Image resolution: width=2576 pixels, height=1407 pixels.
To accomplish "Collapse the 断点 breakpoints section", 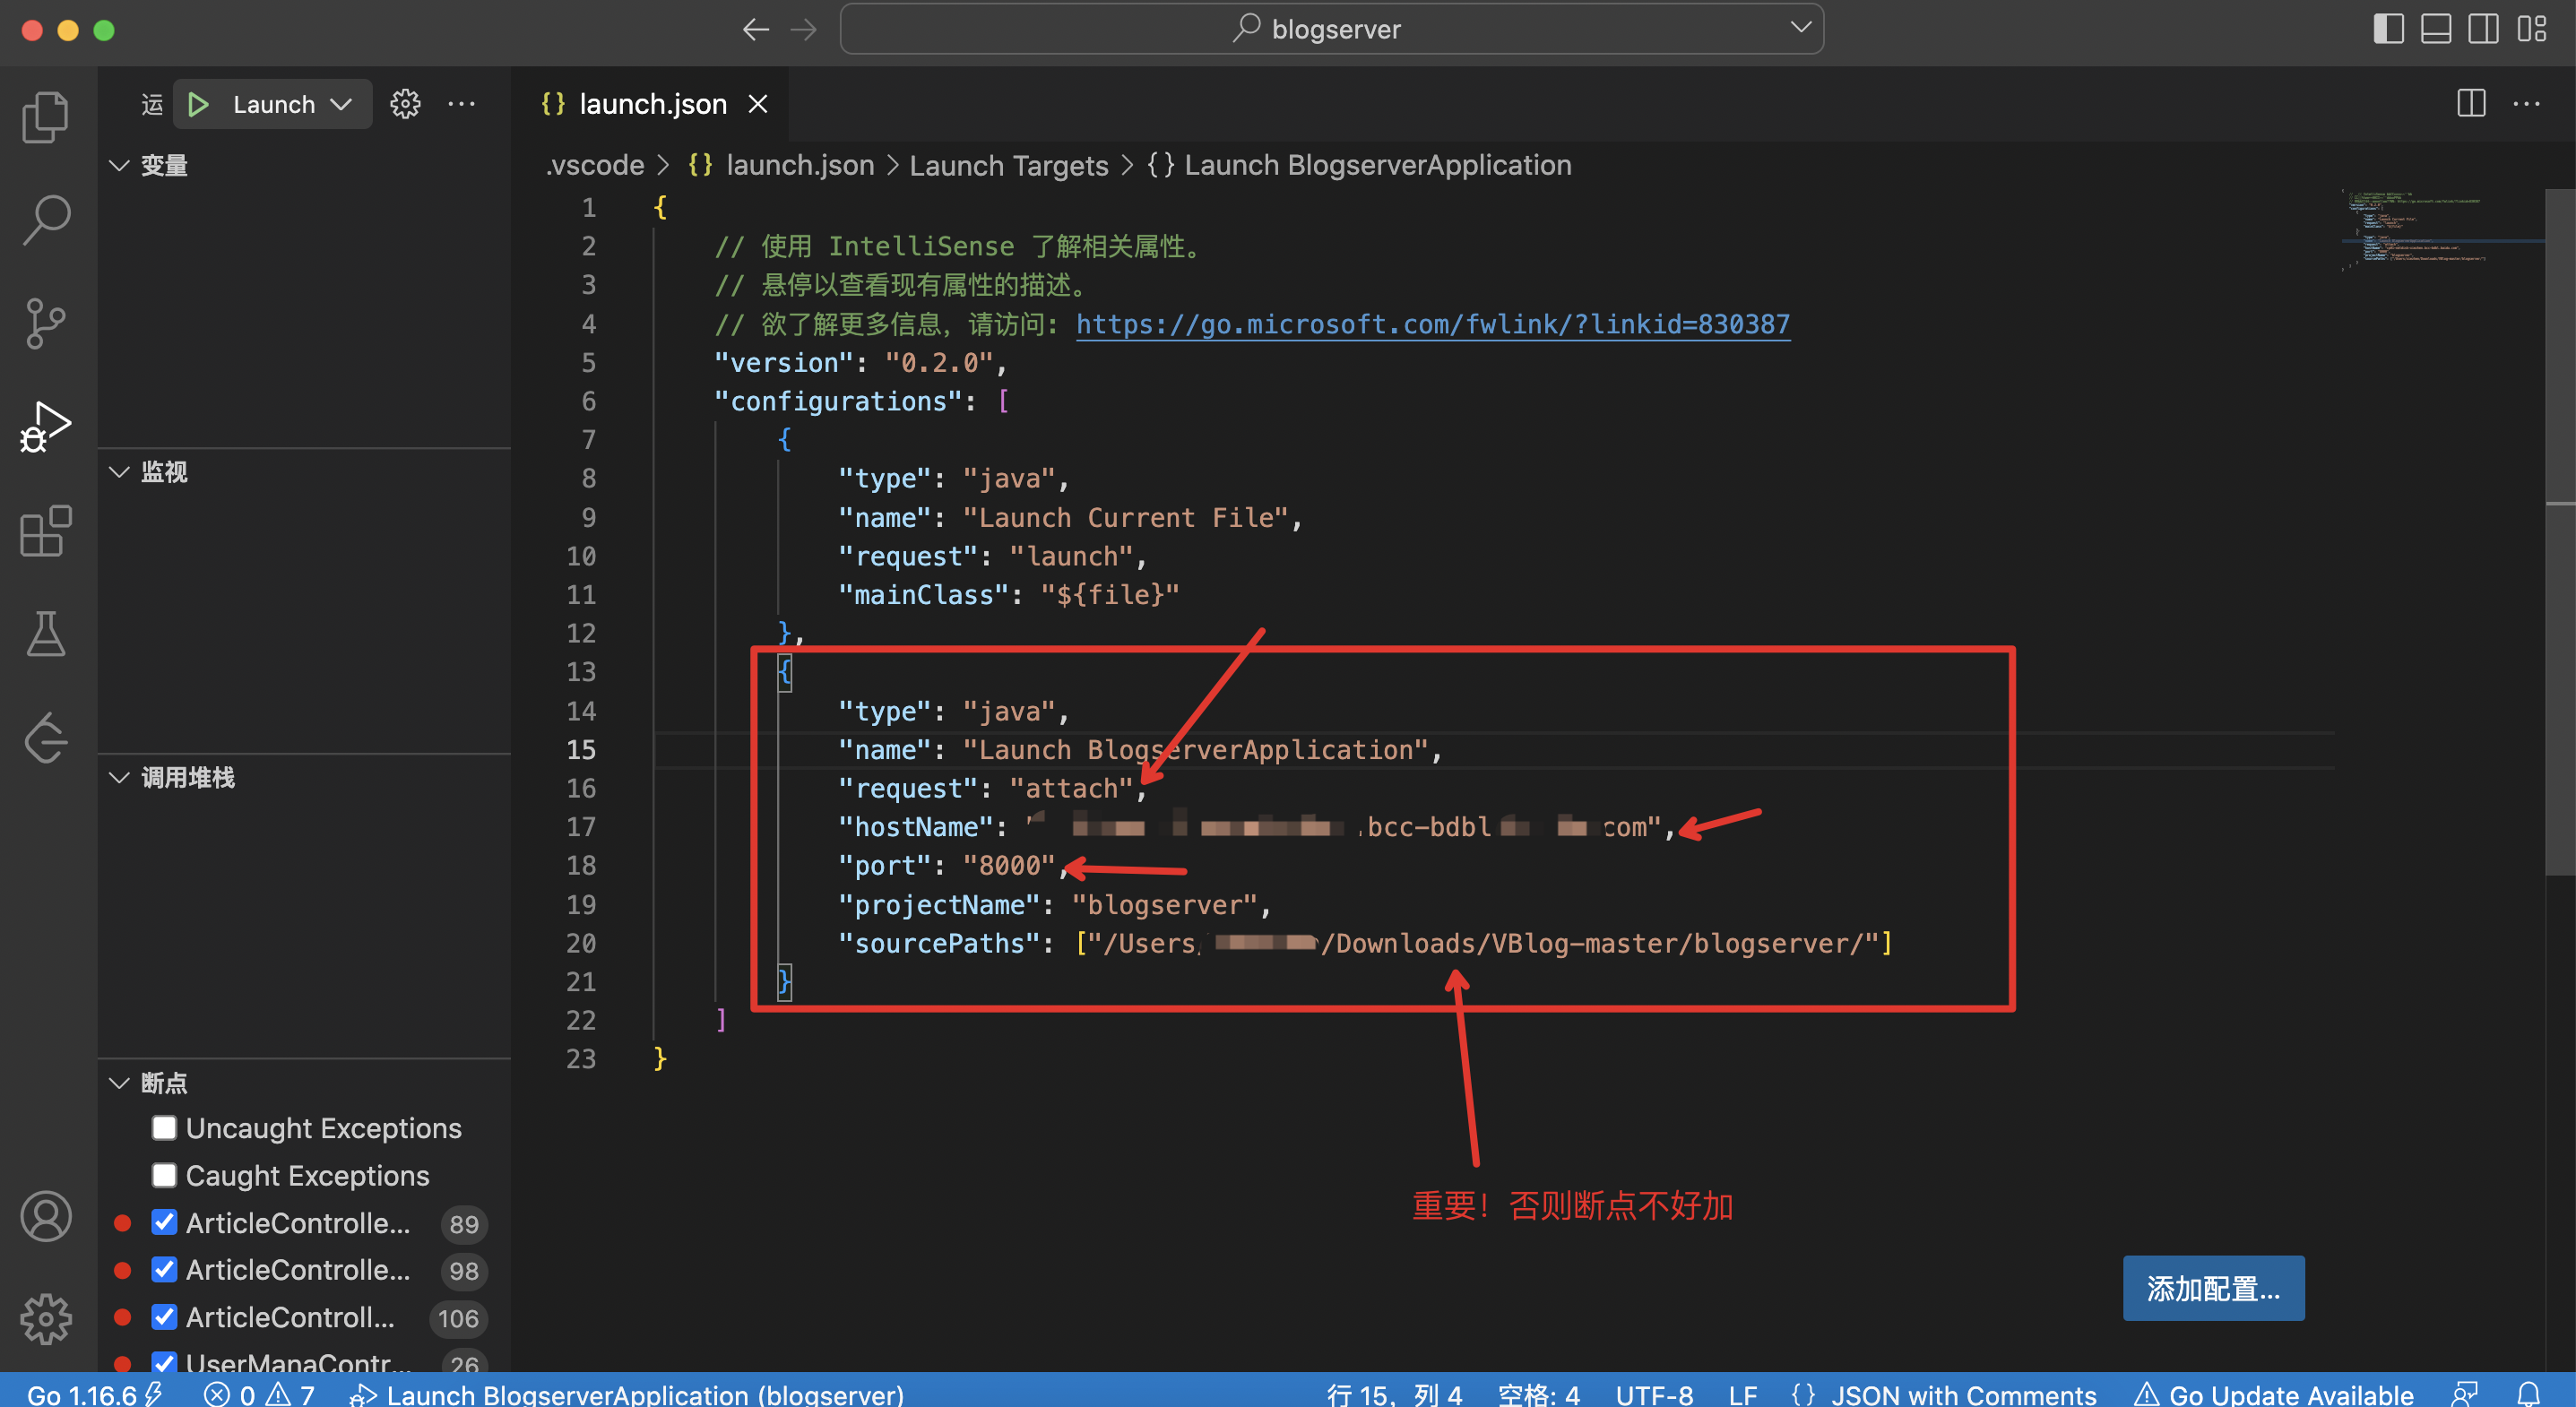I will point(120,1083).
